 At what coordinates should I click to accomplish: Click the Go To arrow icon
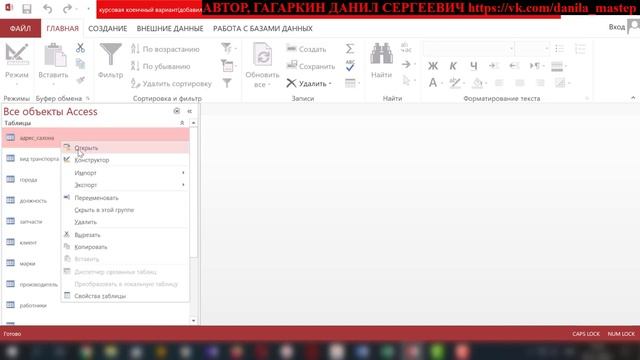coord(406,64)
